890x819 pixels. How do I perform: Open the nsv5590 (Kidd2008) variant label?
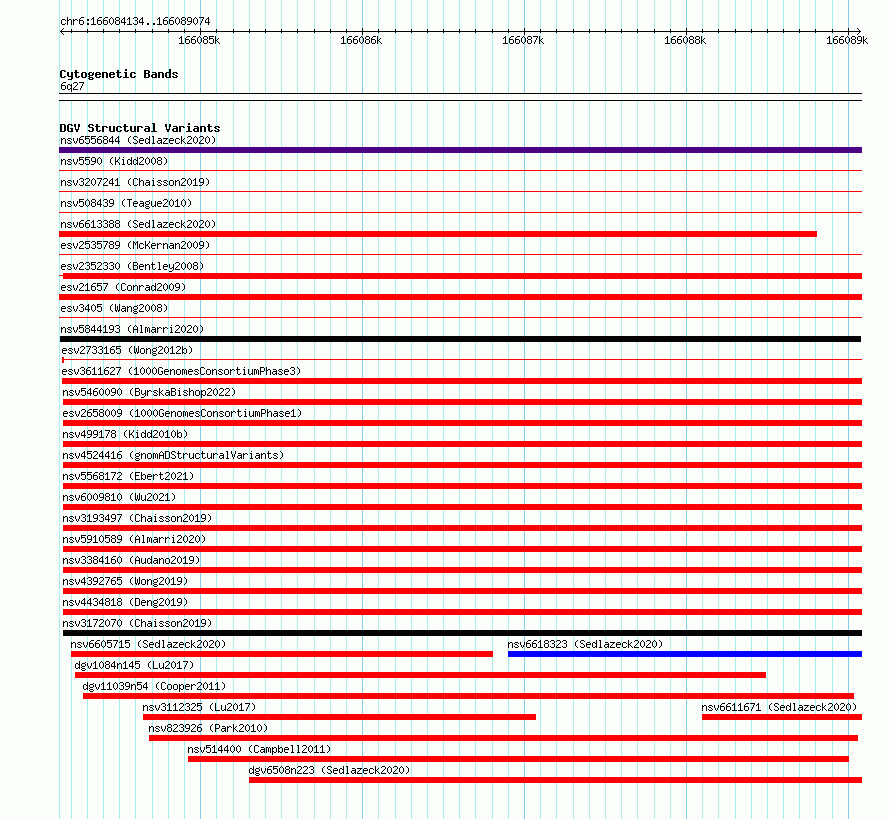[x=114, y=161]
